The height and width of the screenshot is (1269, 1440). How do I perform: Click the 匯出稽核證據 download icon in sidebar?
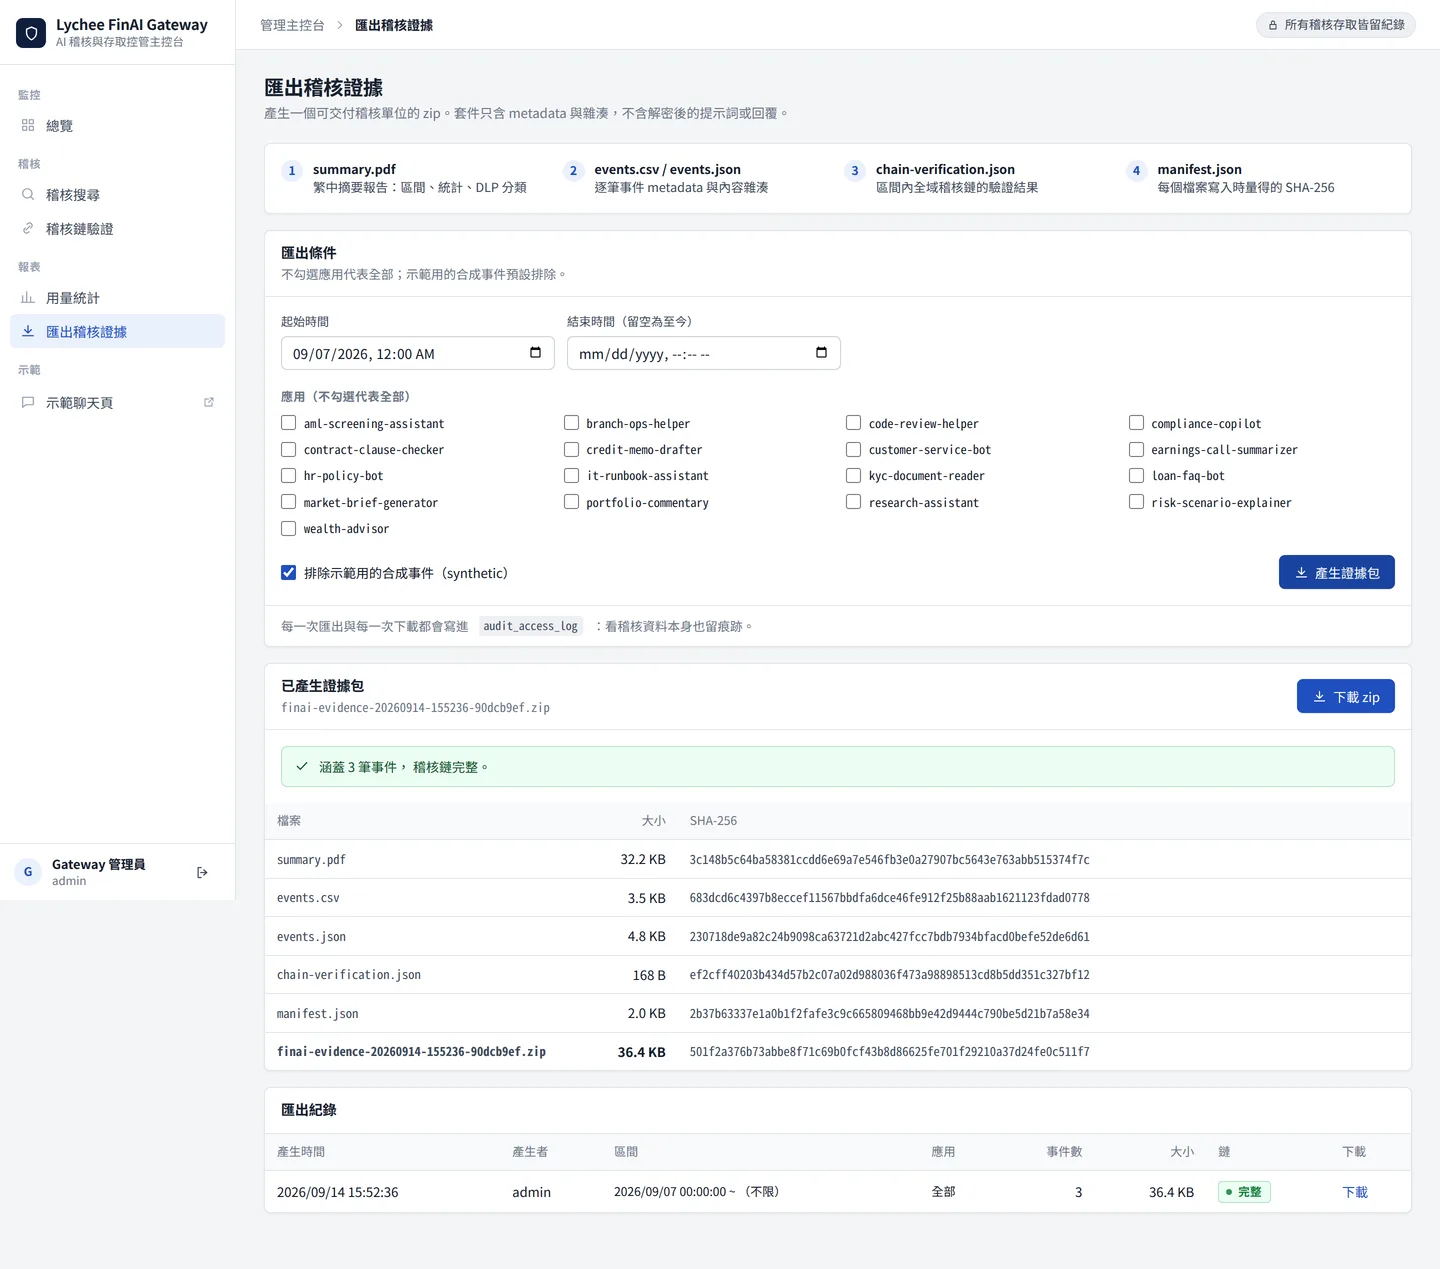28,331
